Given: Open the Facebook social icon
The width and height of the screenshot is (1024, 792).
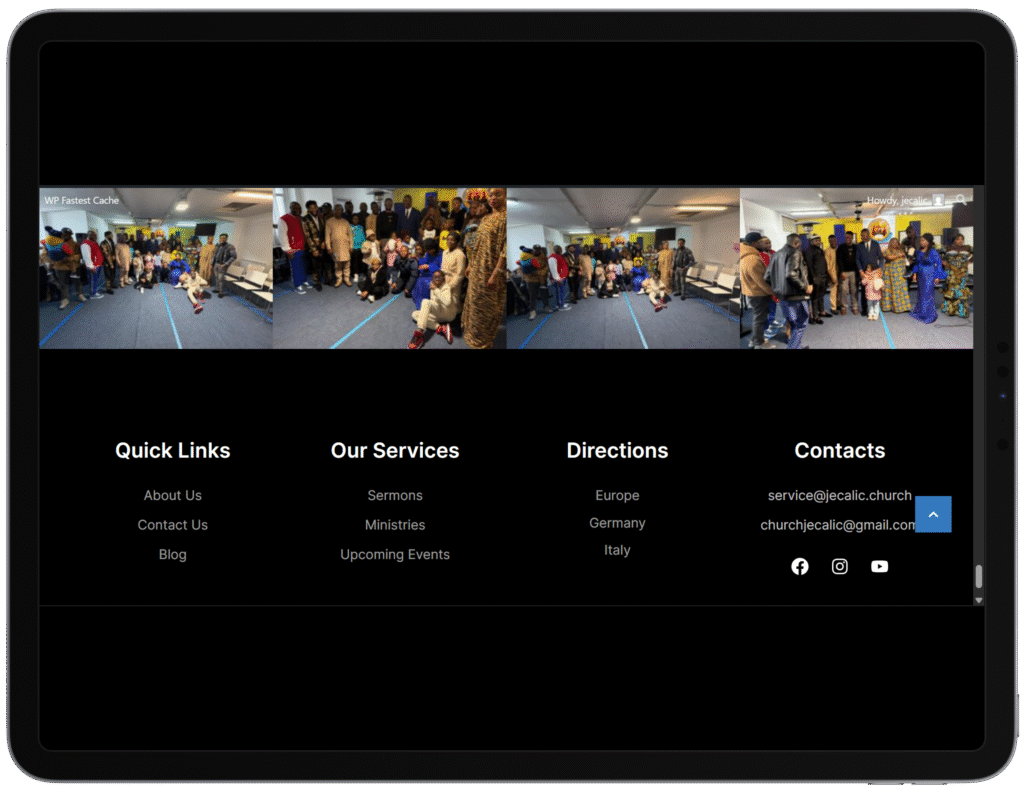Looking at the screenshot, I should (x=800, y=567).
